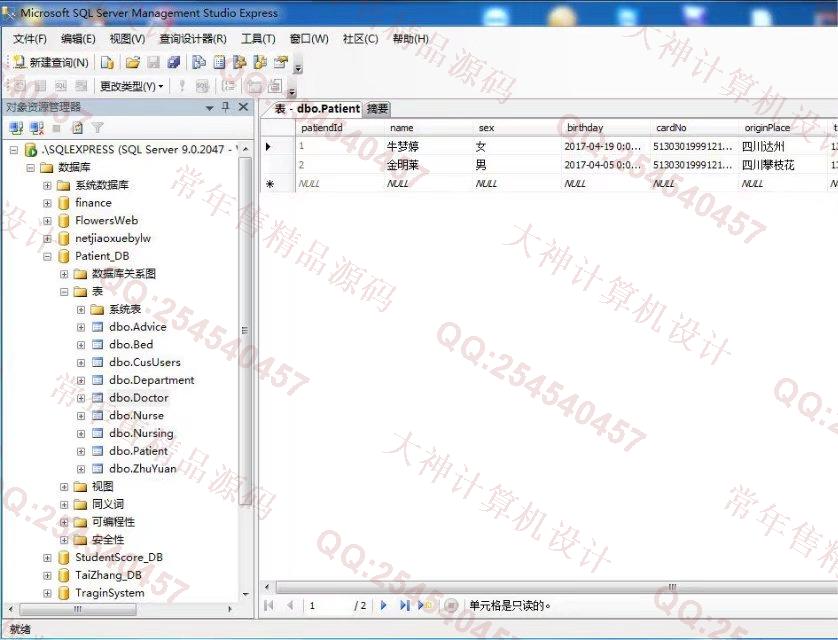The width and height of the screenshot is (838, 640).
Task: Select the dbo.Bed table
Action: pyautogui.click(x=131, y=345)
